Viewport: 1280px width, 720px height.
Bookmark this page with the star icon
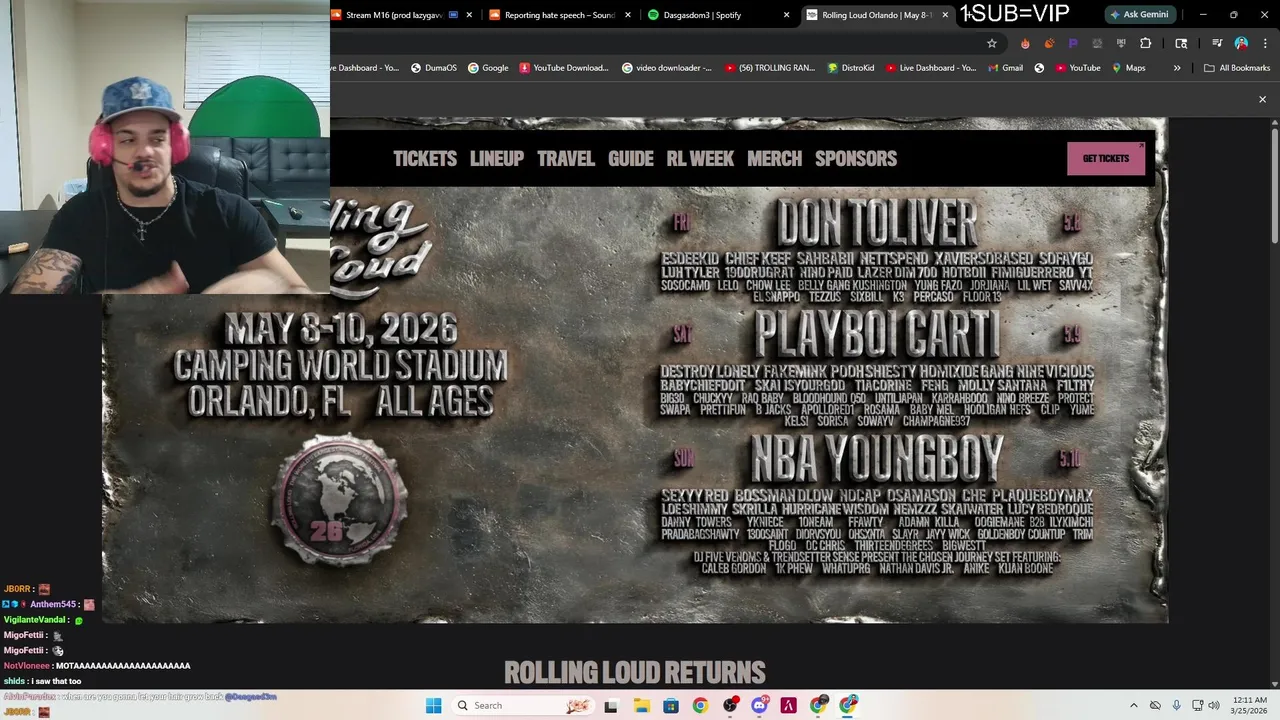(x=991, y=43)
